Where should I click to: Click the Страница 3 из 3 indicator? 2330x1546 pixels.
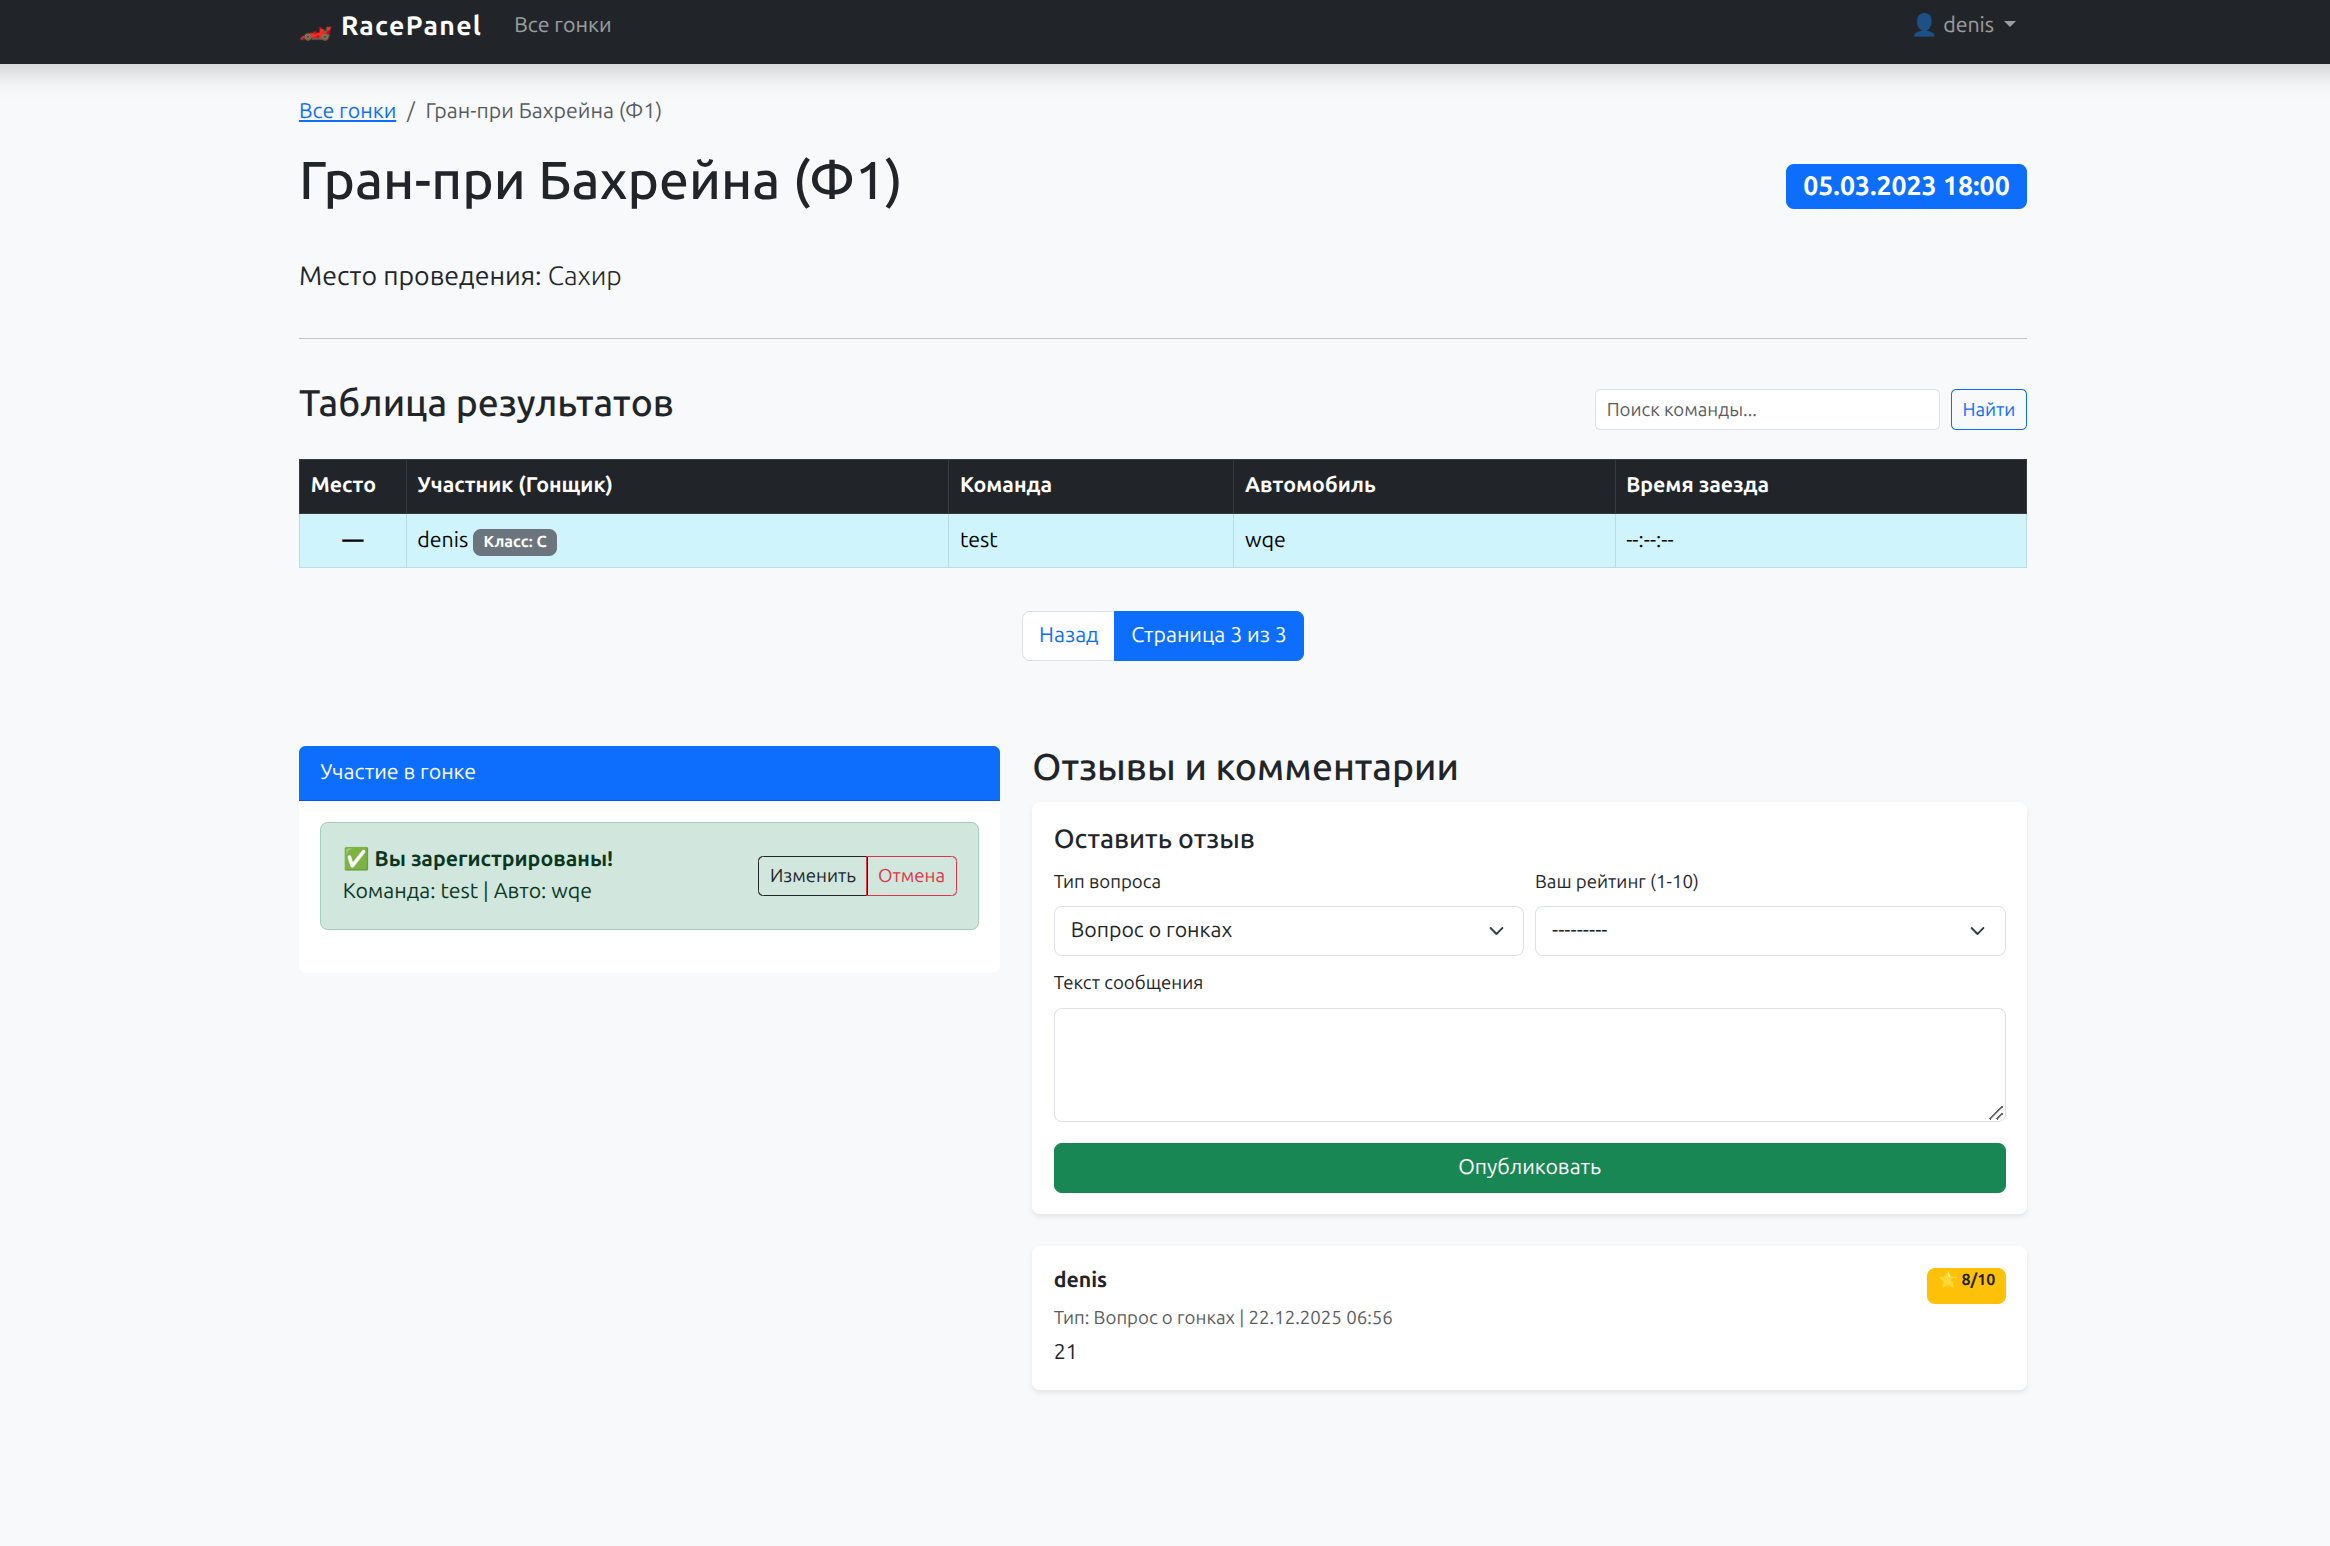pos(1208,636)
